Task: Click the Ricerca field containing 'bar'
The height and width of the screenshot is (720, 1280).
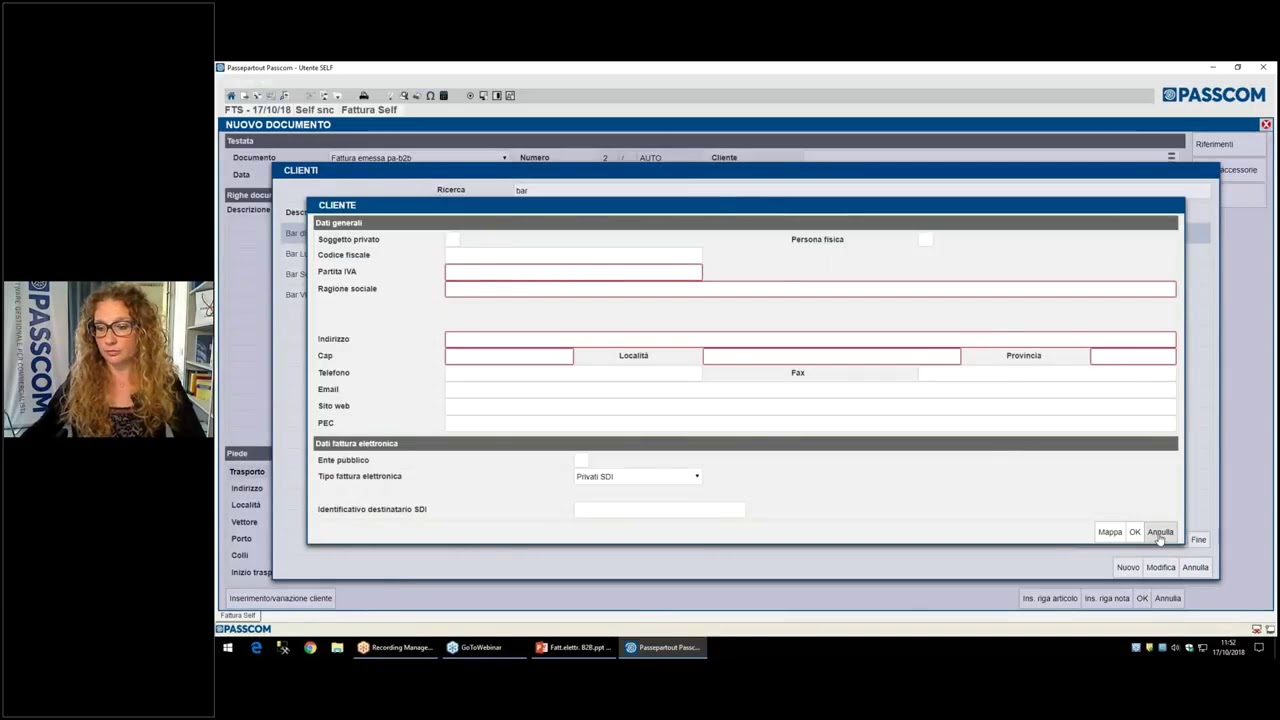Action: coord(860,190)
